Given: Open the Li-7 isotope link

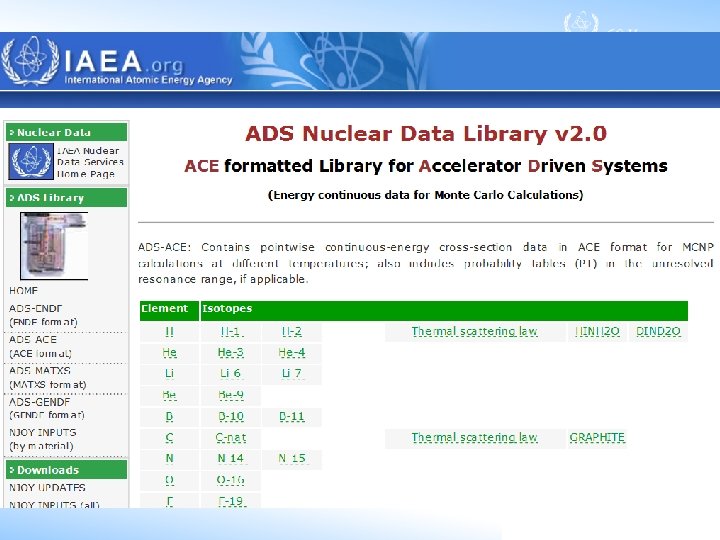Looking at the screenshot, I should tap(292, 373).
